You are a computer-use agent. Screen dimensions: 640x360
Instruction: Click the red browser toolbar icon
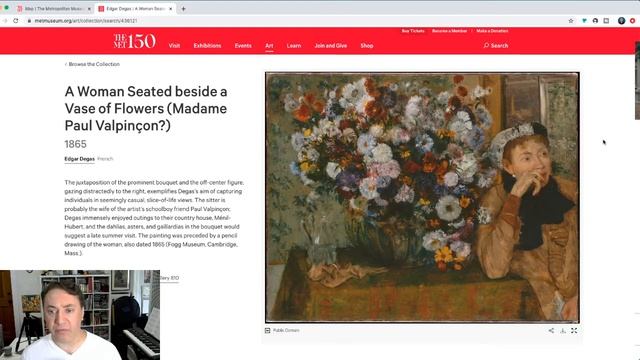point(632,21)
